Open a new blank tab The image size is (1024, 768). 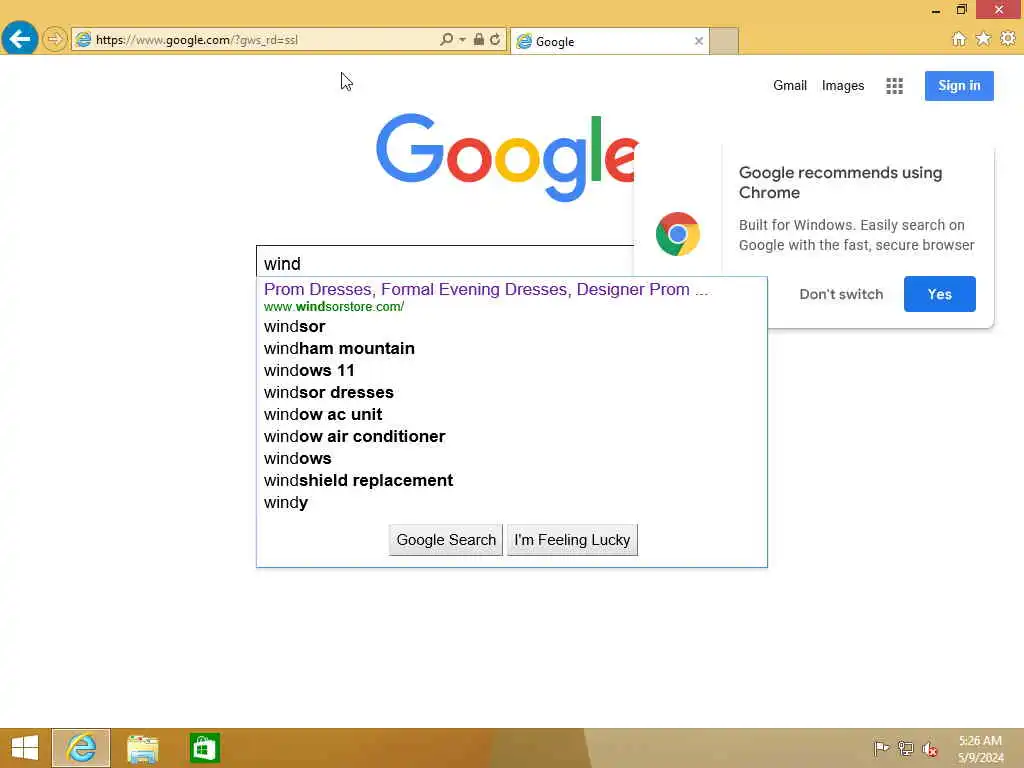coord(724,41)
